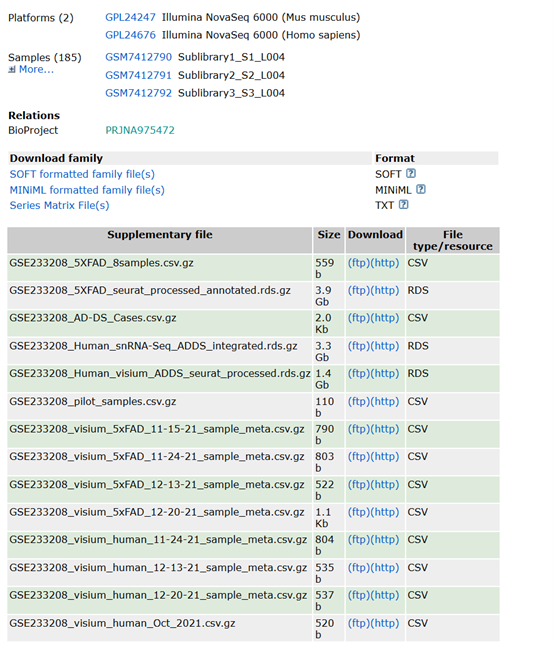Open Series Matrix File(s) link

(60, 205)
